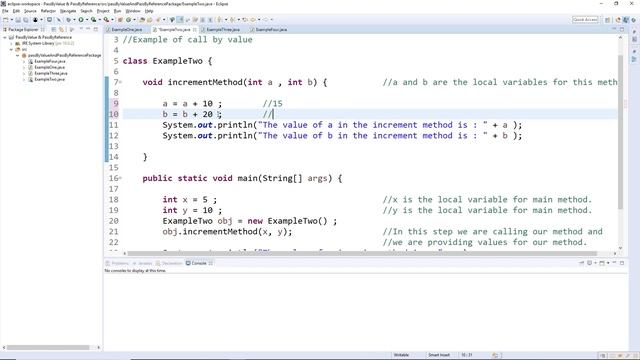Click Display Selected Console icon
The height and width of the screenshot is (360, 640).
click(590, 263)
